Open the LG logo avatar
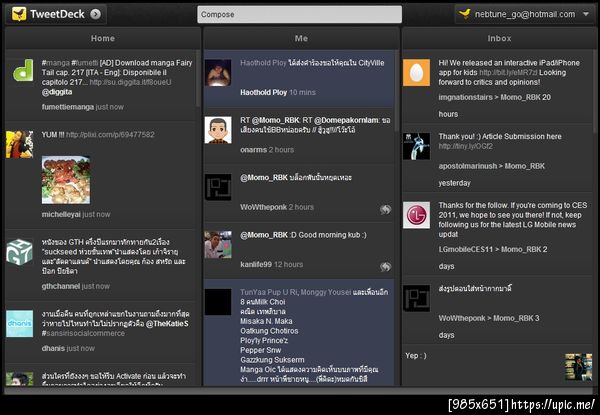 point(416,215)
